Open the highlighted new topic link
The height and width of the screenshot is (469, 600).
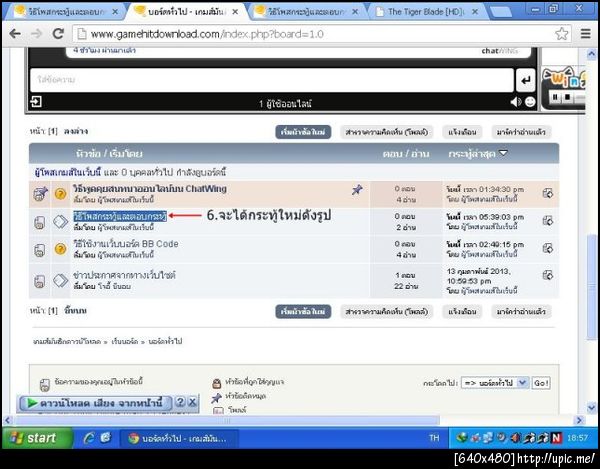120,216
